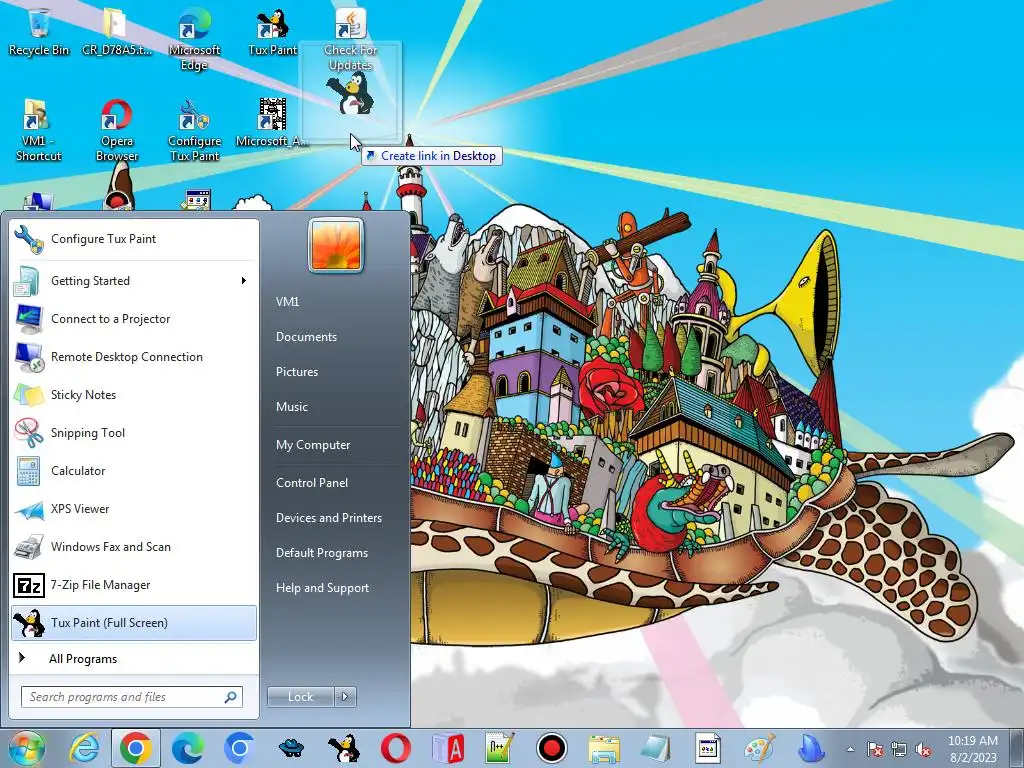Image resolution: width=1024 pixels, height=768 pixels.
Task: Open the UFO icon app in taskbar
Action: tap(291, 748)
